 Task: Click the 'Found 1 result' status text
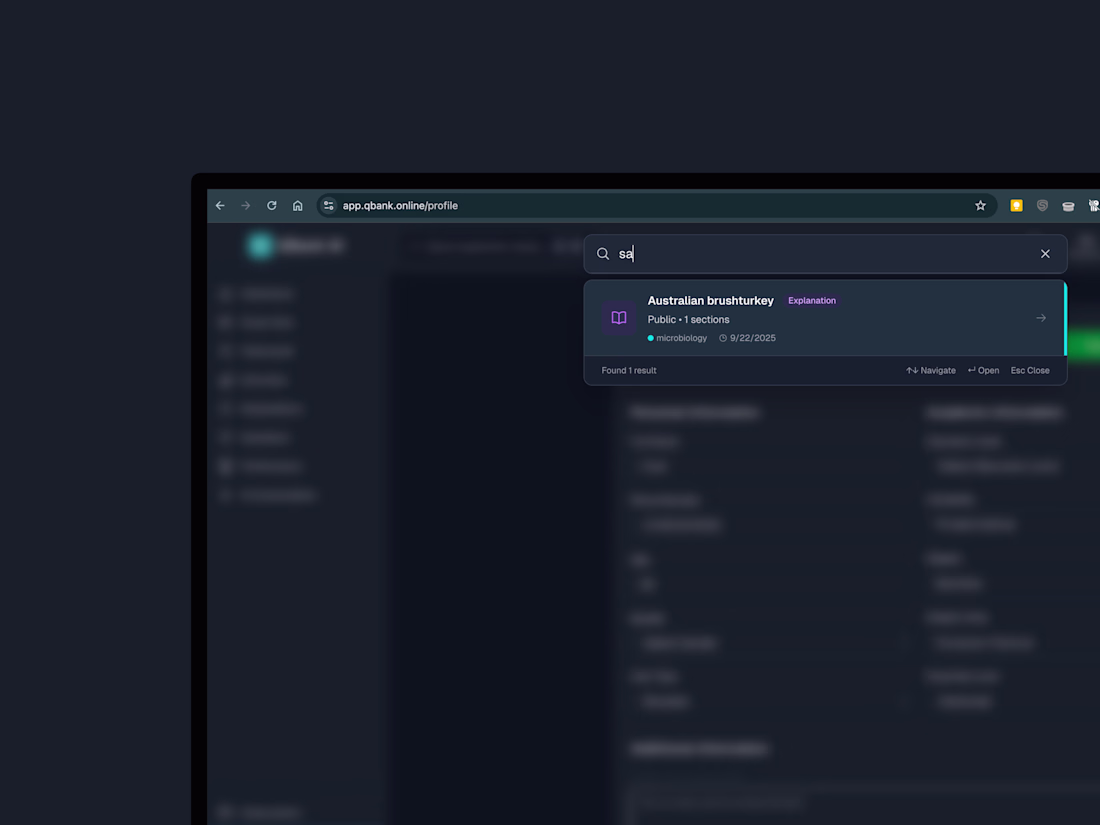pyautogui.click(x=629, y=370)
